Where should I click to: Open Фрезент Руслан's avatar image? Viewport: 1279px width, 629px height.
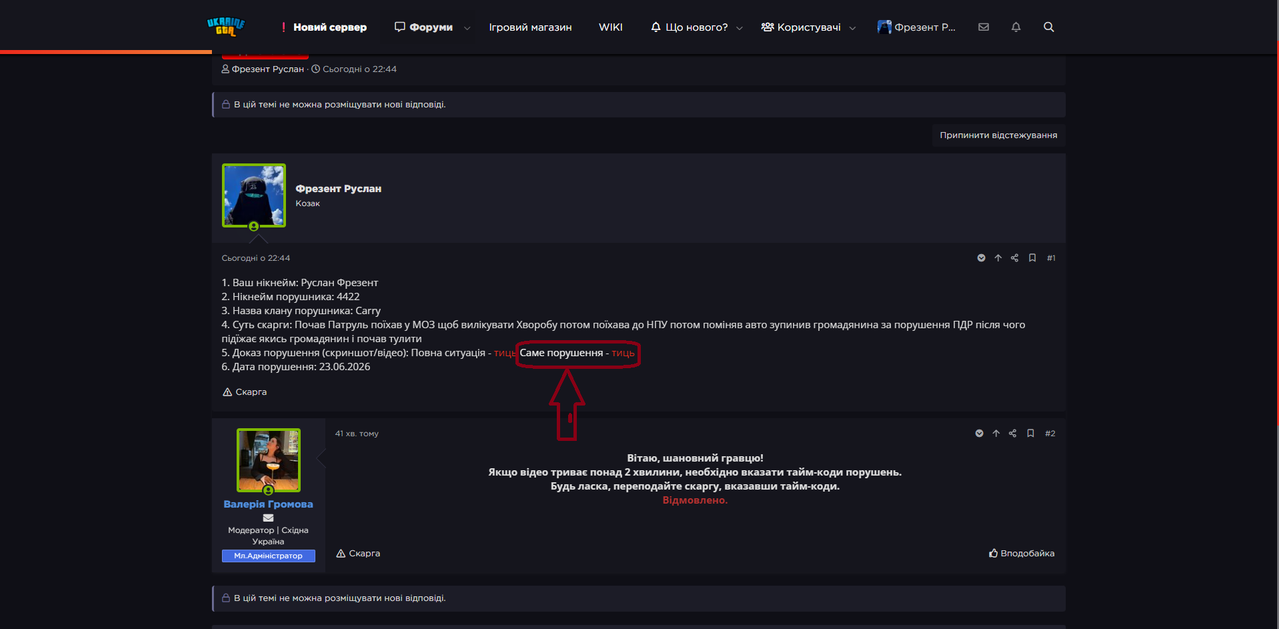(254, 196)
